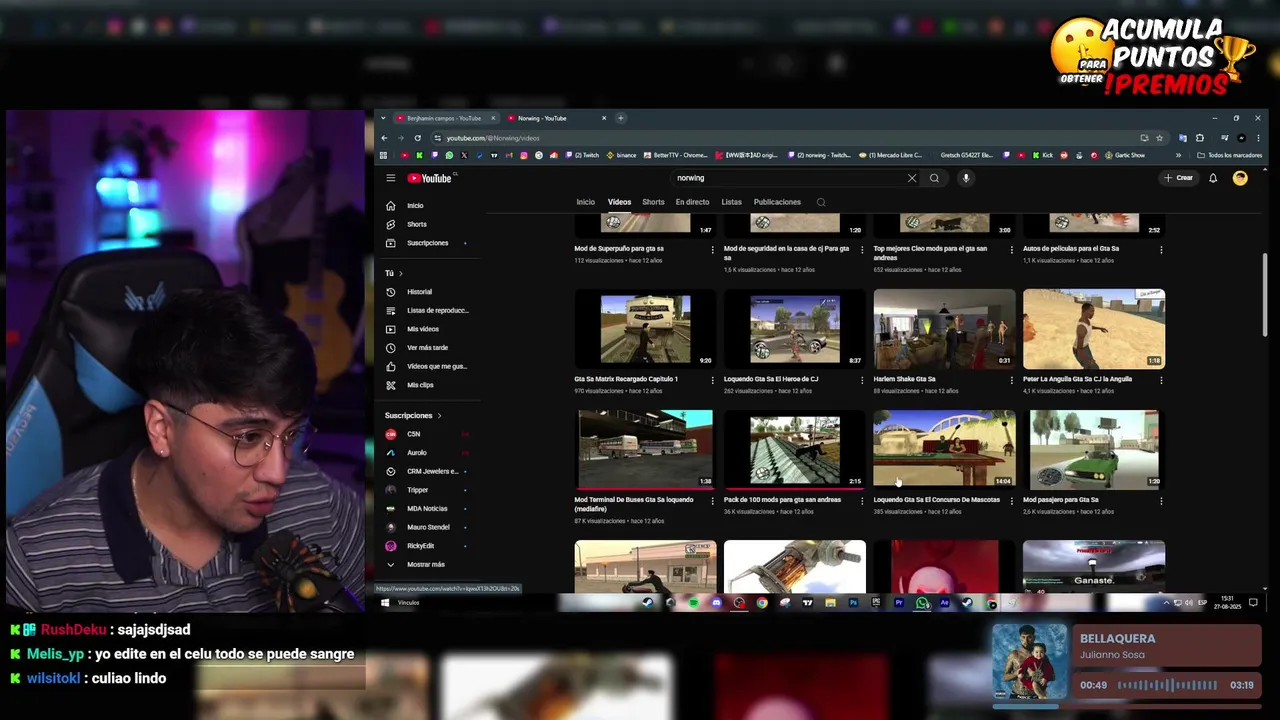Play the Mod Terminal De Buses thumbnail
Viewport: 1280px width, 720px height.
pos(645,449)
